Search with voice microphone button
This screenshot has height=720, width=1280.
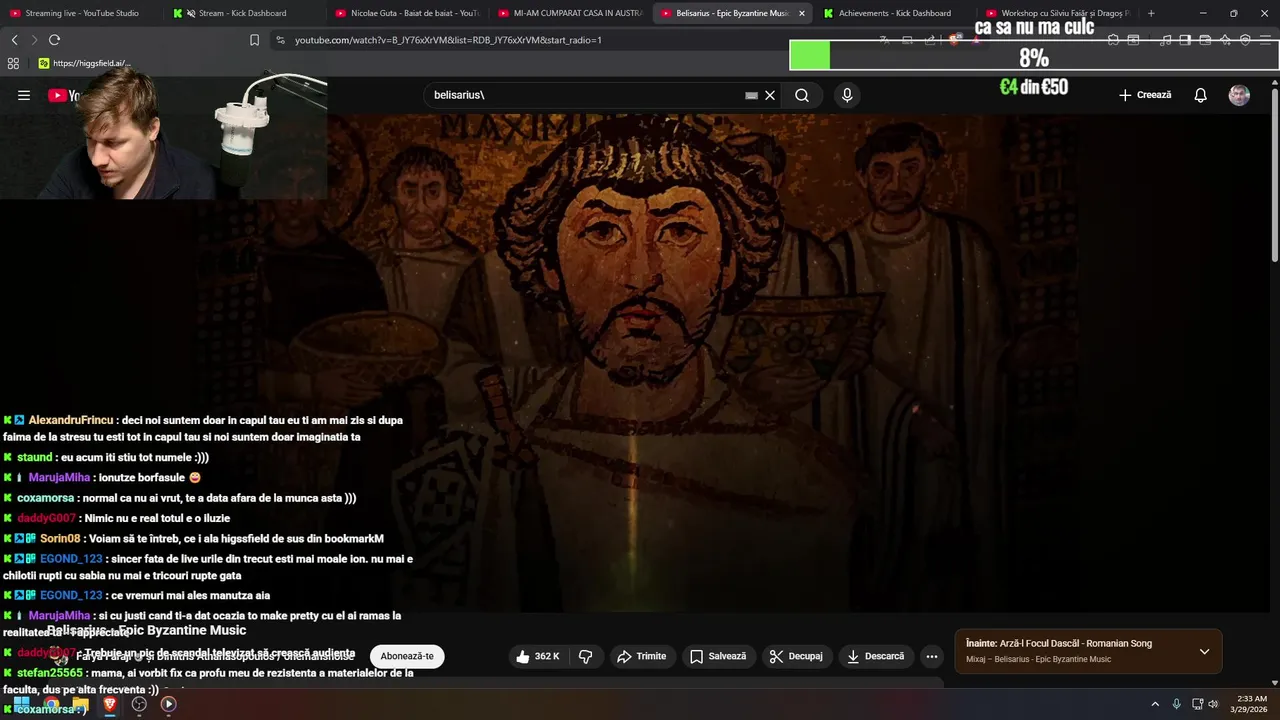847,95
